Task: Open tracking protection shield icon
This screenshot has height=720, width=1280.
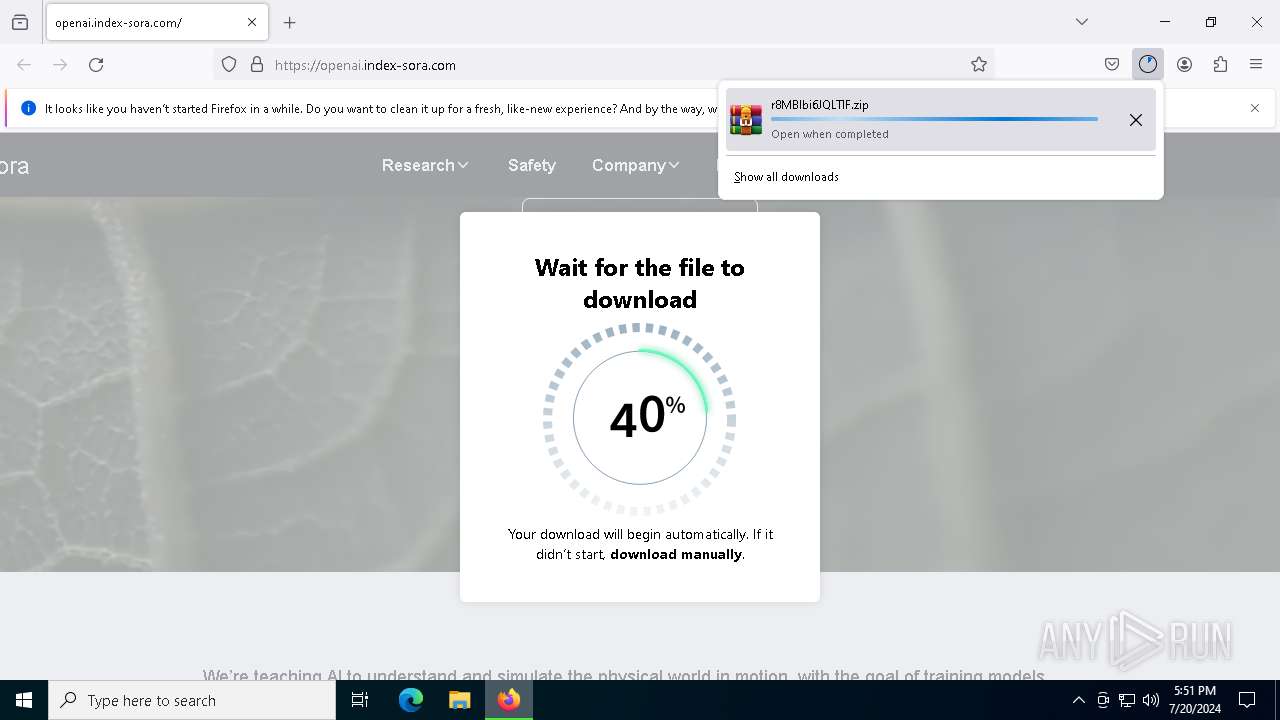Action: coord(229,65)
